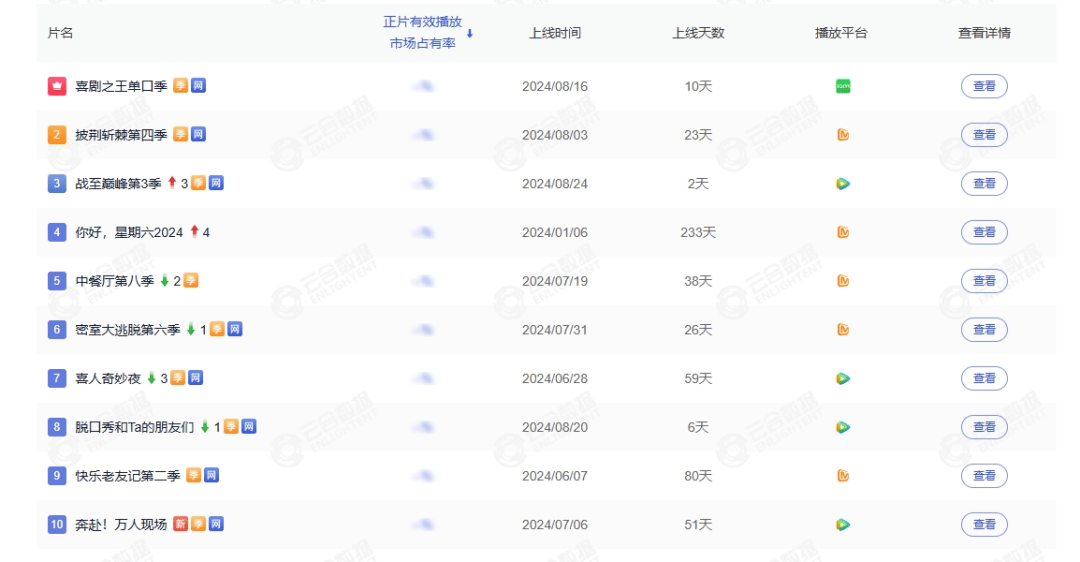Click the red 新 badge beside 奔赴！万人现场
1080x562 pixels.
180,524
